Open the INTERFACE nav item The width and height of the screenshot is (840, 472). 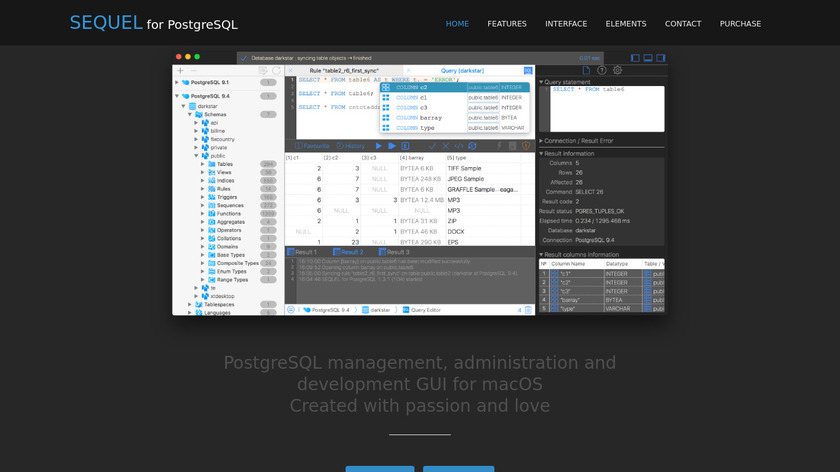(x=566, y=24)
